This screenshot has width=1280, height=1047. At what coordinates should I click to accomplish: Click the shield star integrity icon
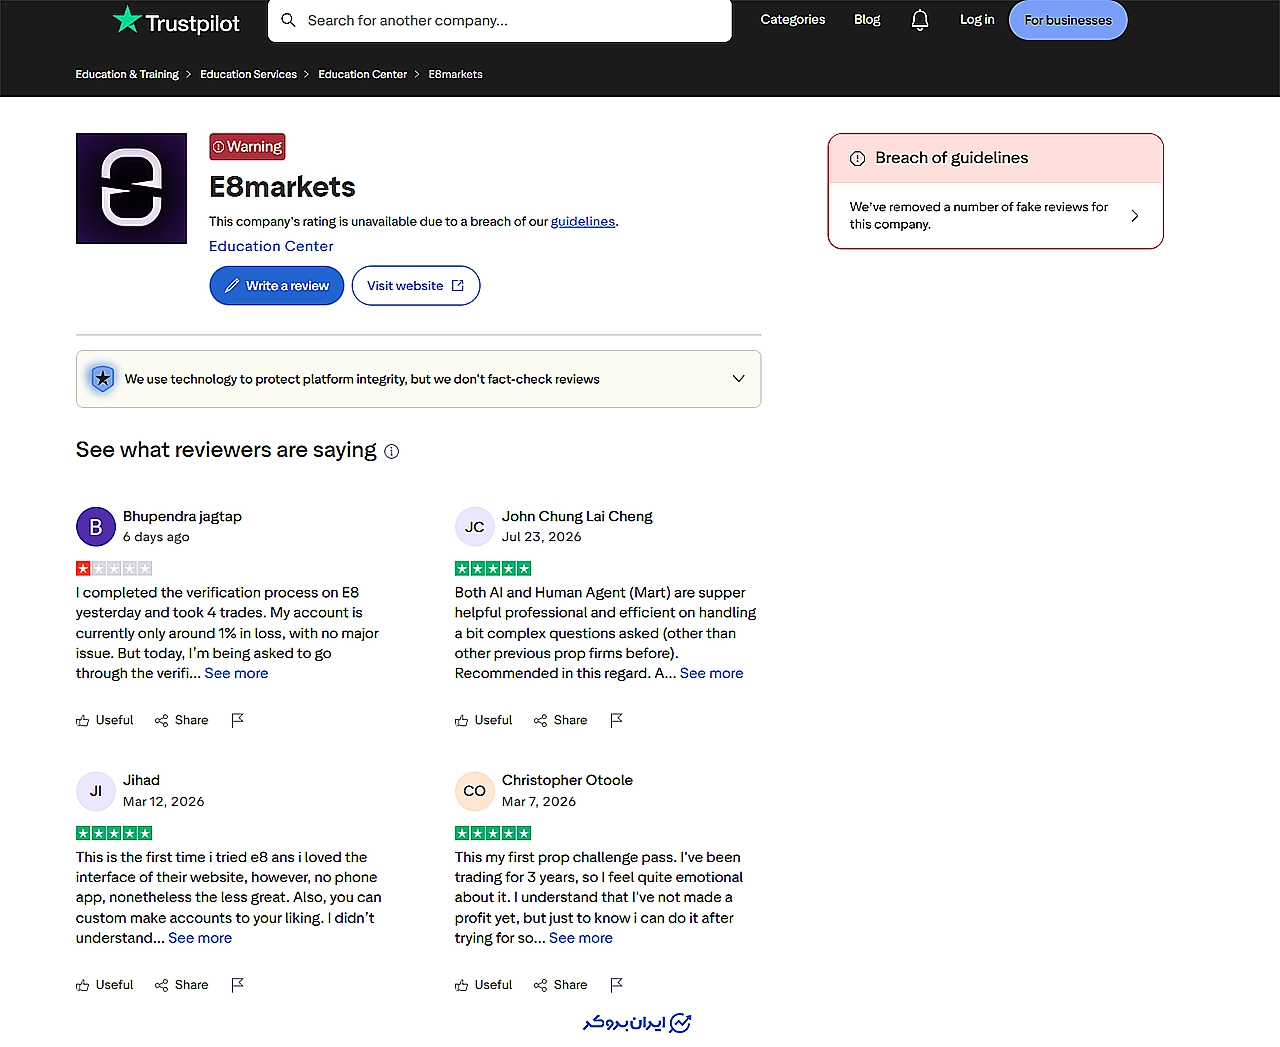click(102, 378)
